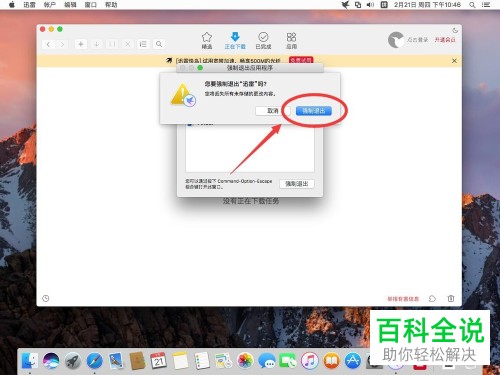500x375 pixels.
Task: Open iTunes from the Dock
Action: [310, 361]
